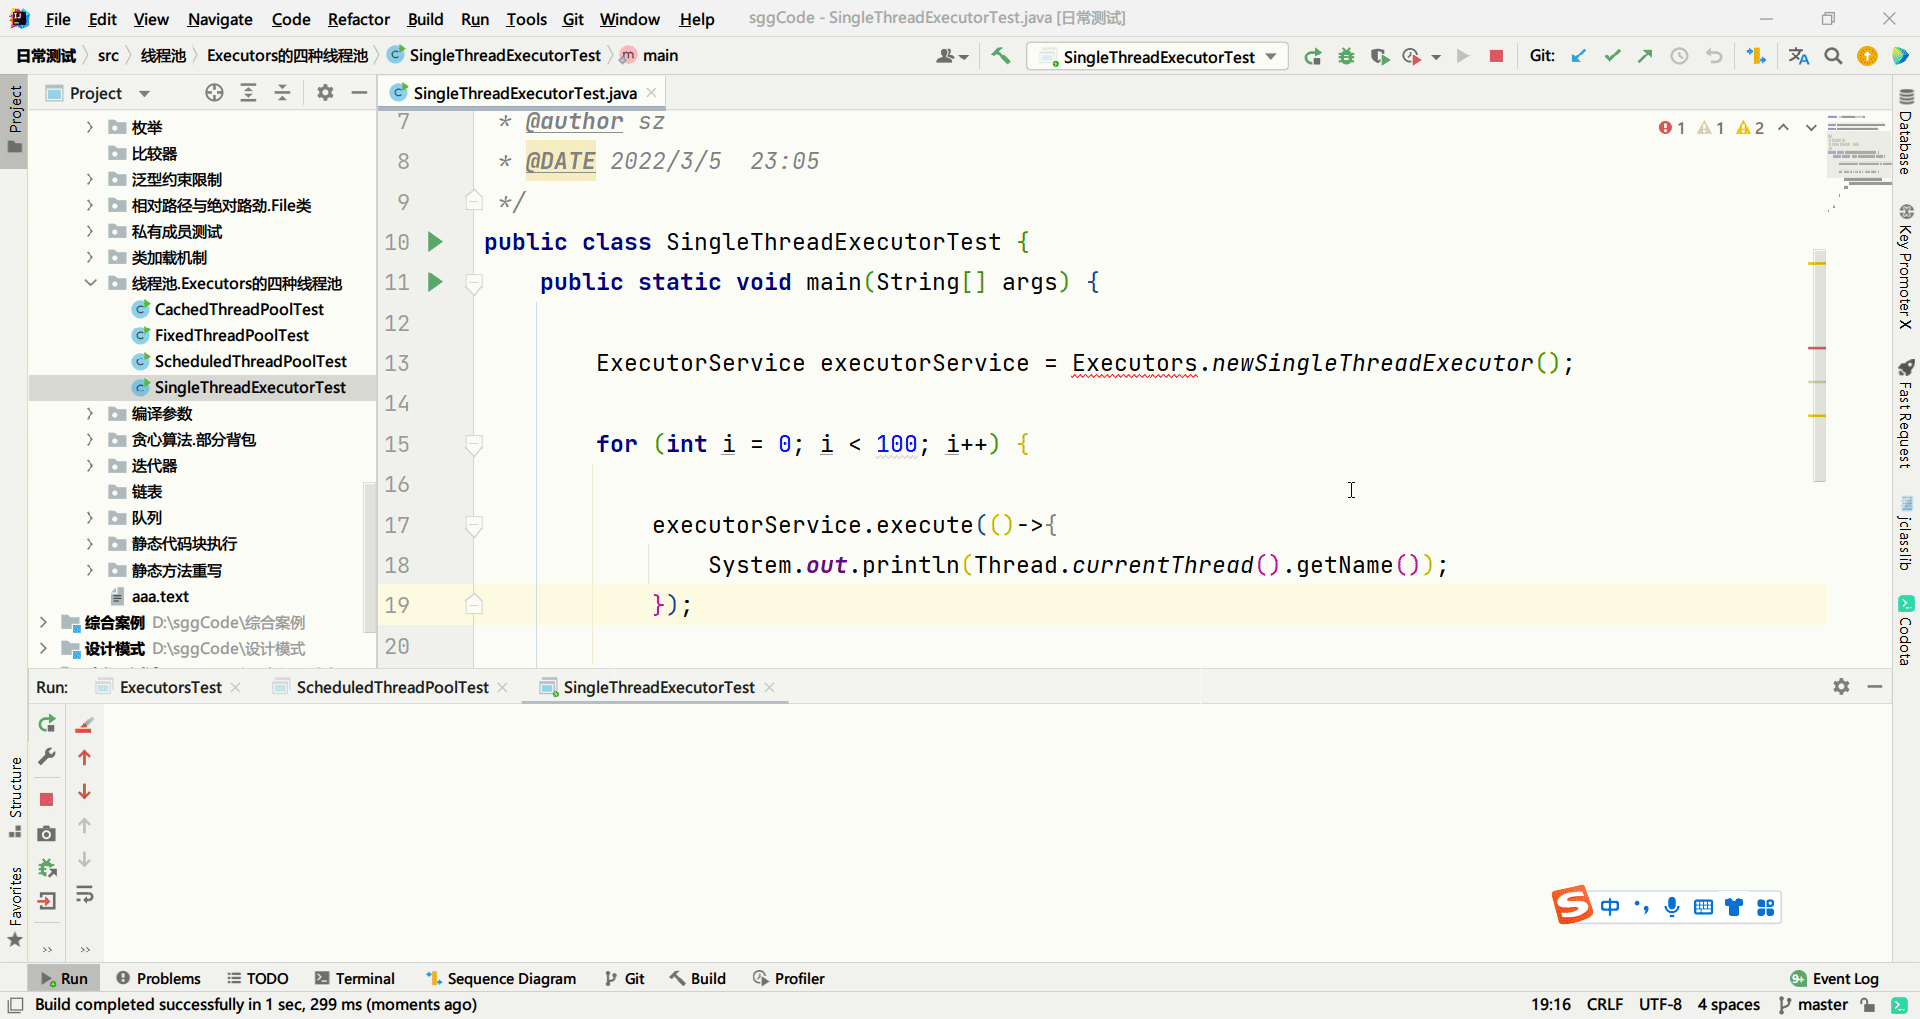Change the CRLF line separator
Image resolution: width=1920 pixels, height=1019 pixels.
tap(1604, 1004)
